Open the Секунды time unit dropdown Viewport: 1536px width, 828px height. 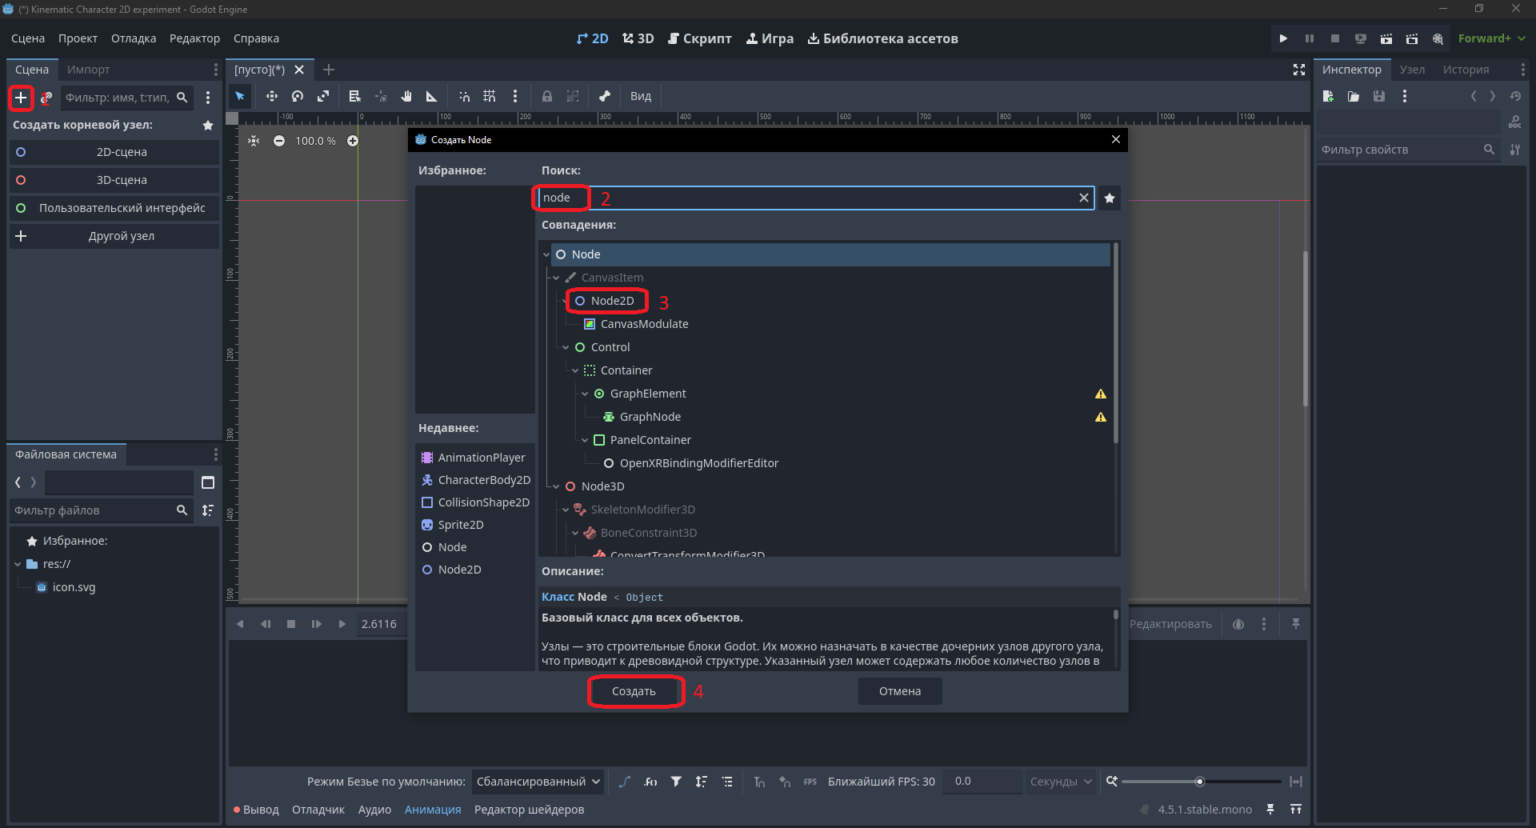coord(1061,782)
